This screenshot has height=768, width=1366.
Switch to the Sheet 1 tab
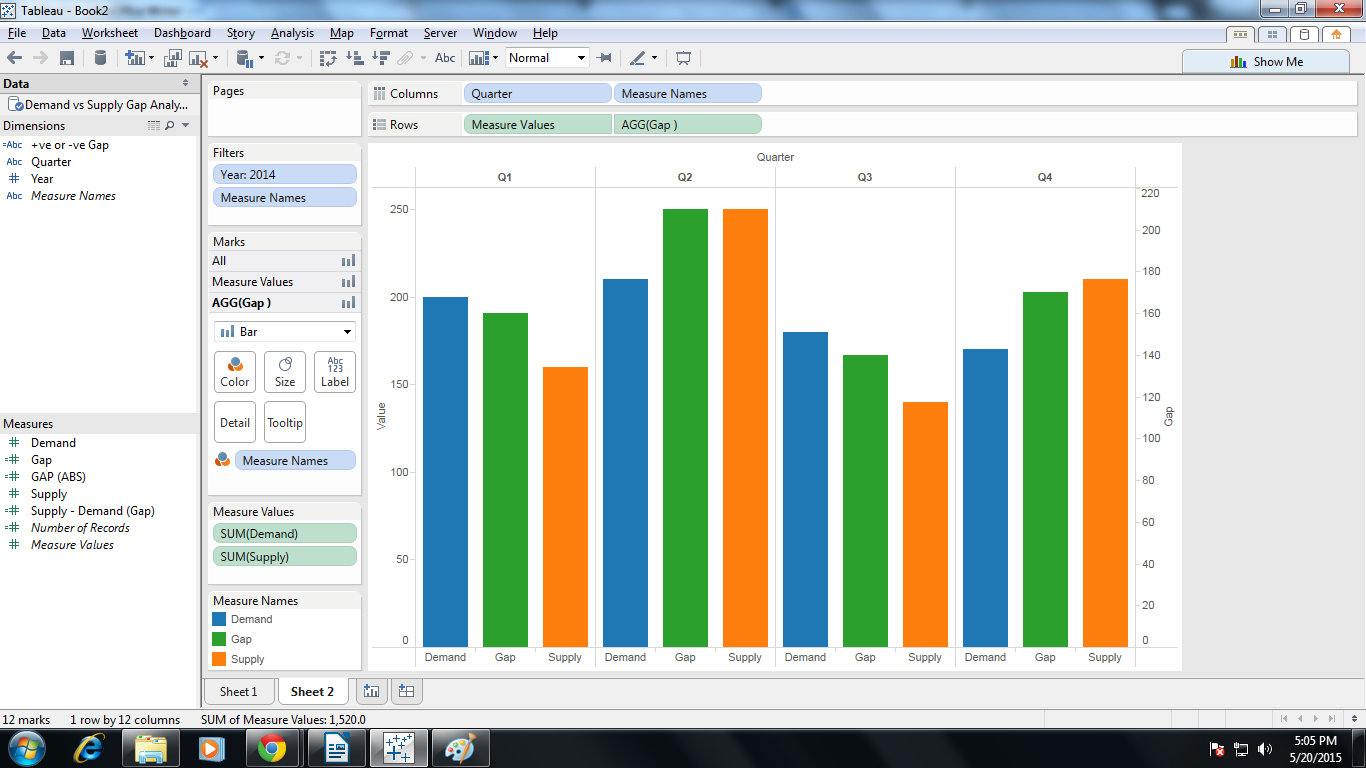click(x=239, y=691)
